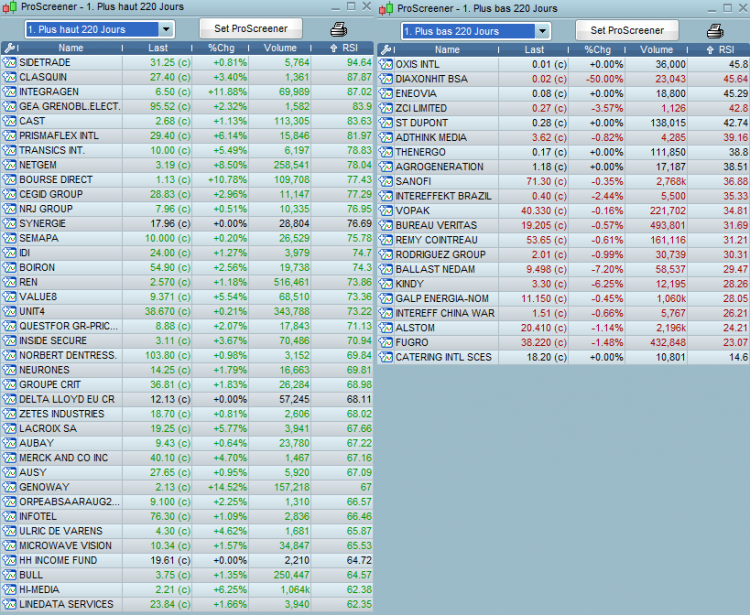Open chart icon for REMY COINTREAU row
The width and height of the screenshot is (750, 615).
(x=386, y=240)
